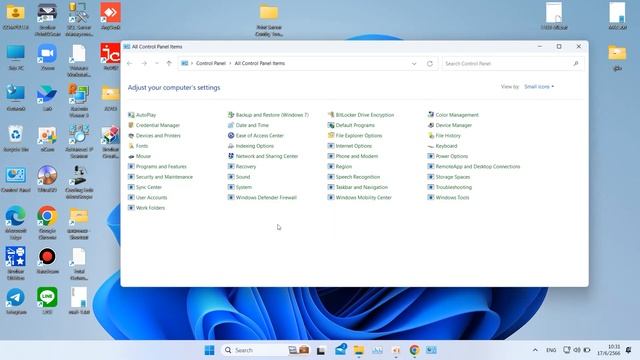Click Ease of Access Center icon

coord(231,136)
